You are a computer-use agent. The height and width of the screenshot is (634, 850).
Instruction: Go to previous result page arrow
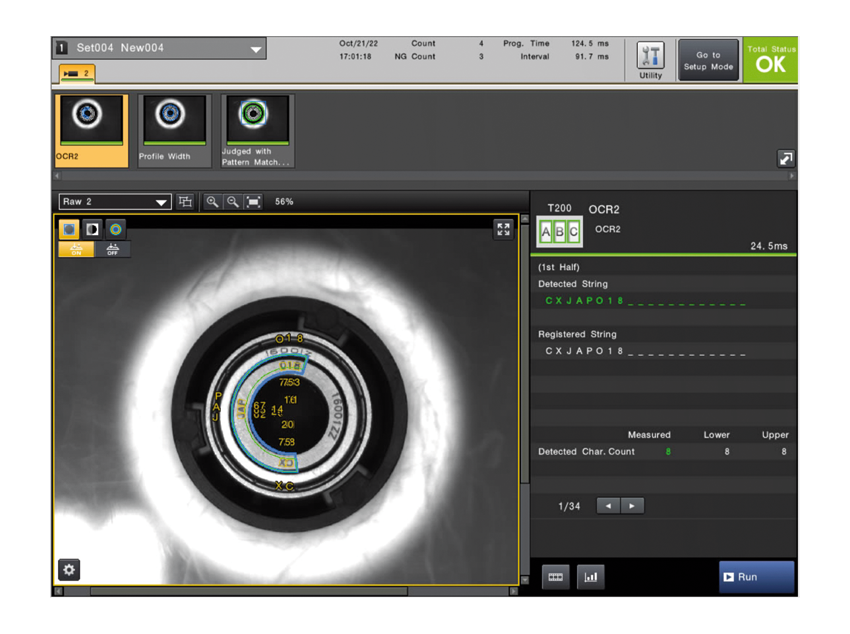(608, 506)
